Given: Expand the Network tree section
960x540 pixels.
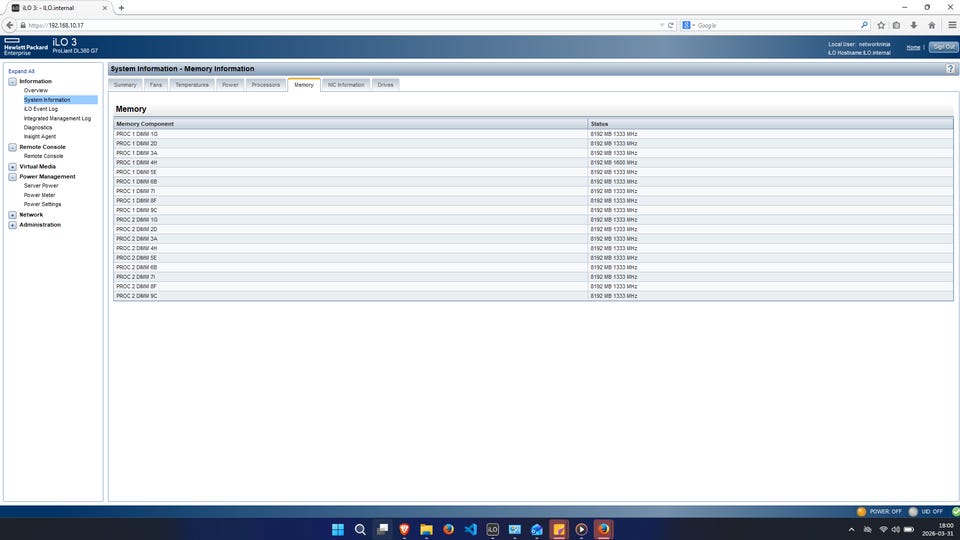Looking at the screenshot, I should coord(12,216).
